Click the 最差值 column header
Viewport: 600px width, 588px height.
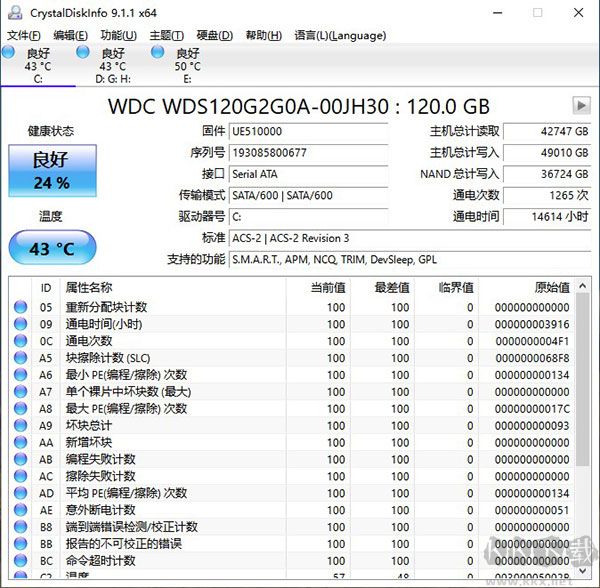[x=383, y=287]
